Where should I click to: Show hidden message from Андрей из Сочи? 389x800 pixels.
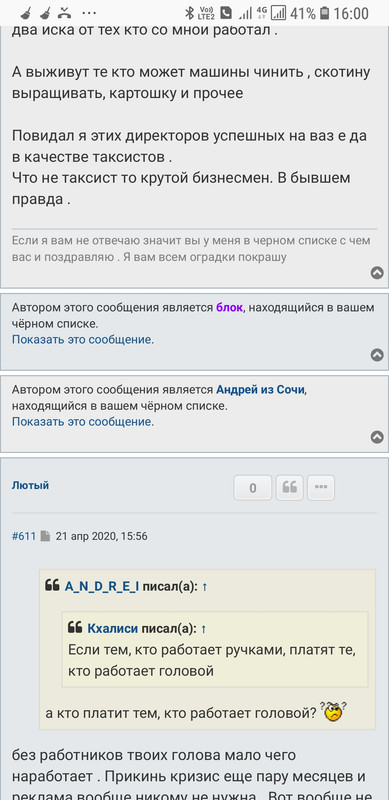83,422
